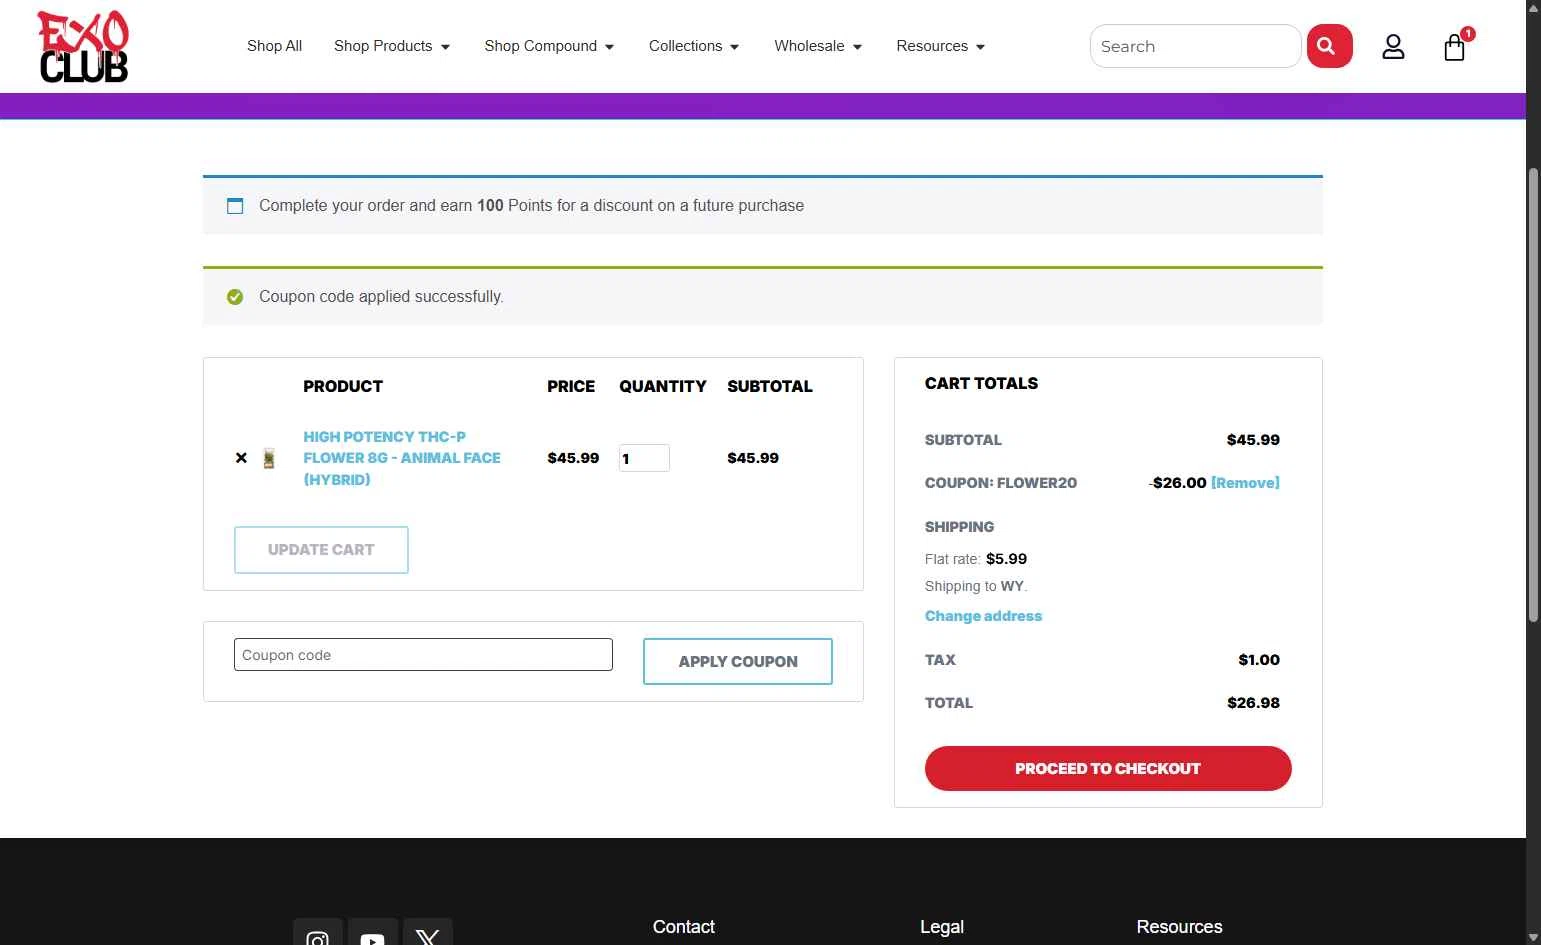Open the High Potency THC-P Flower product link
The image size is (1541, 945).
[402, 458]
